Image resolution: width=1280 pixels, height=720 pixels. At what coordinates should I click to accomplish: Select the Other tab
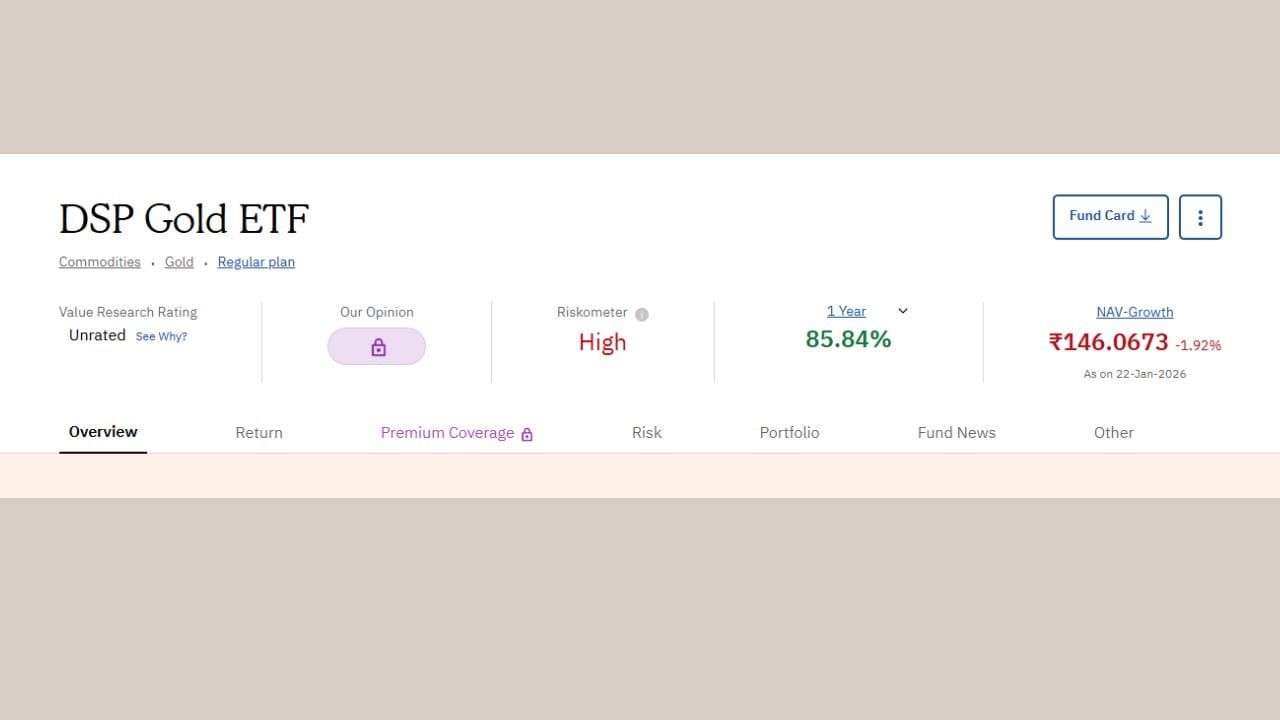(1113, 433)
